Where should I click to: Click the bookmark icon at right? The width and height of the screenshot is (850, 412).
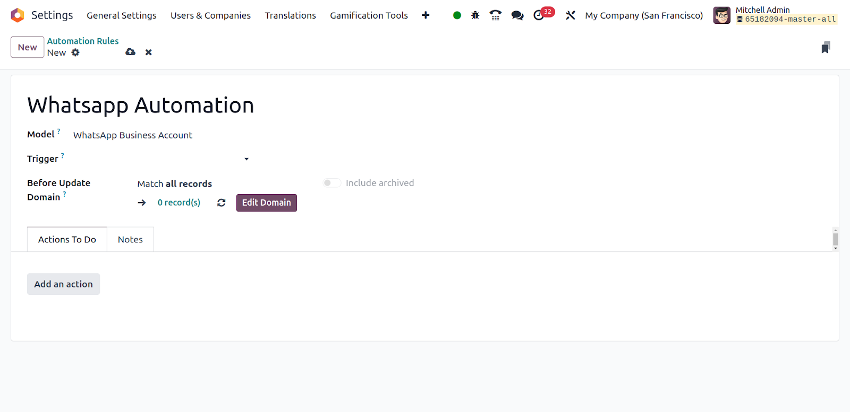coord(826,48)
